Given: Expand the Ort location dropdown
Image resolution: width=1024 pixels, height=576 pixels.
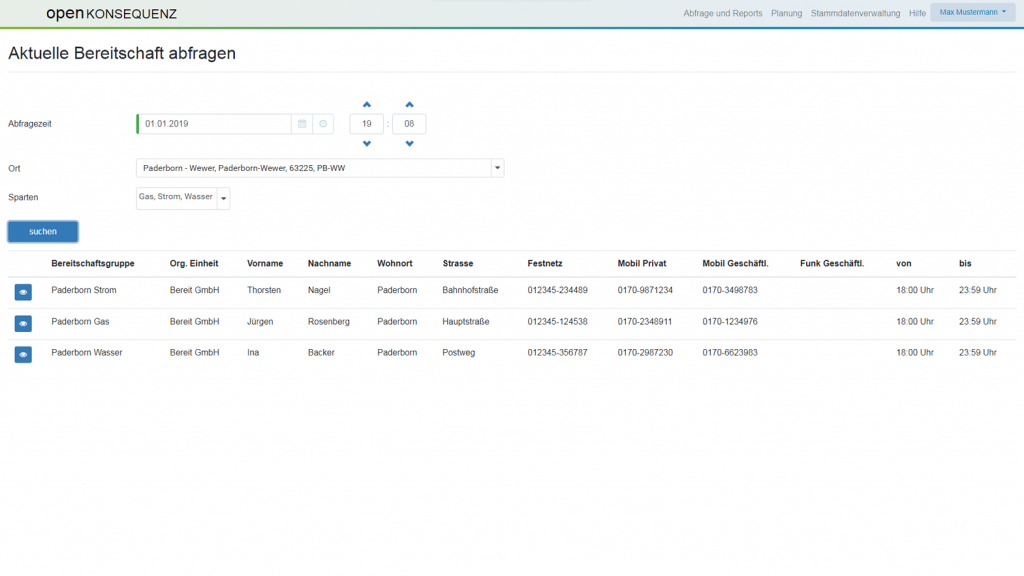Looking at the screenshot, I should [x=497, y=168].
